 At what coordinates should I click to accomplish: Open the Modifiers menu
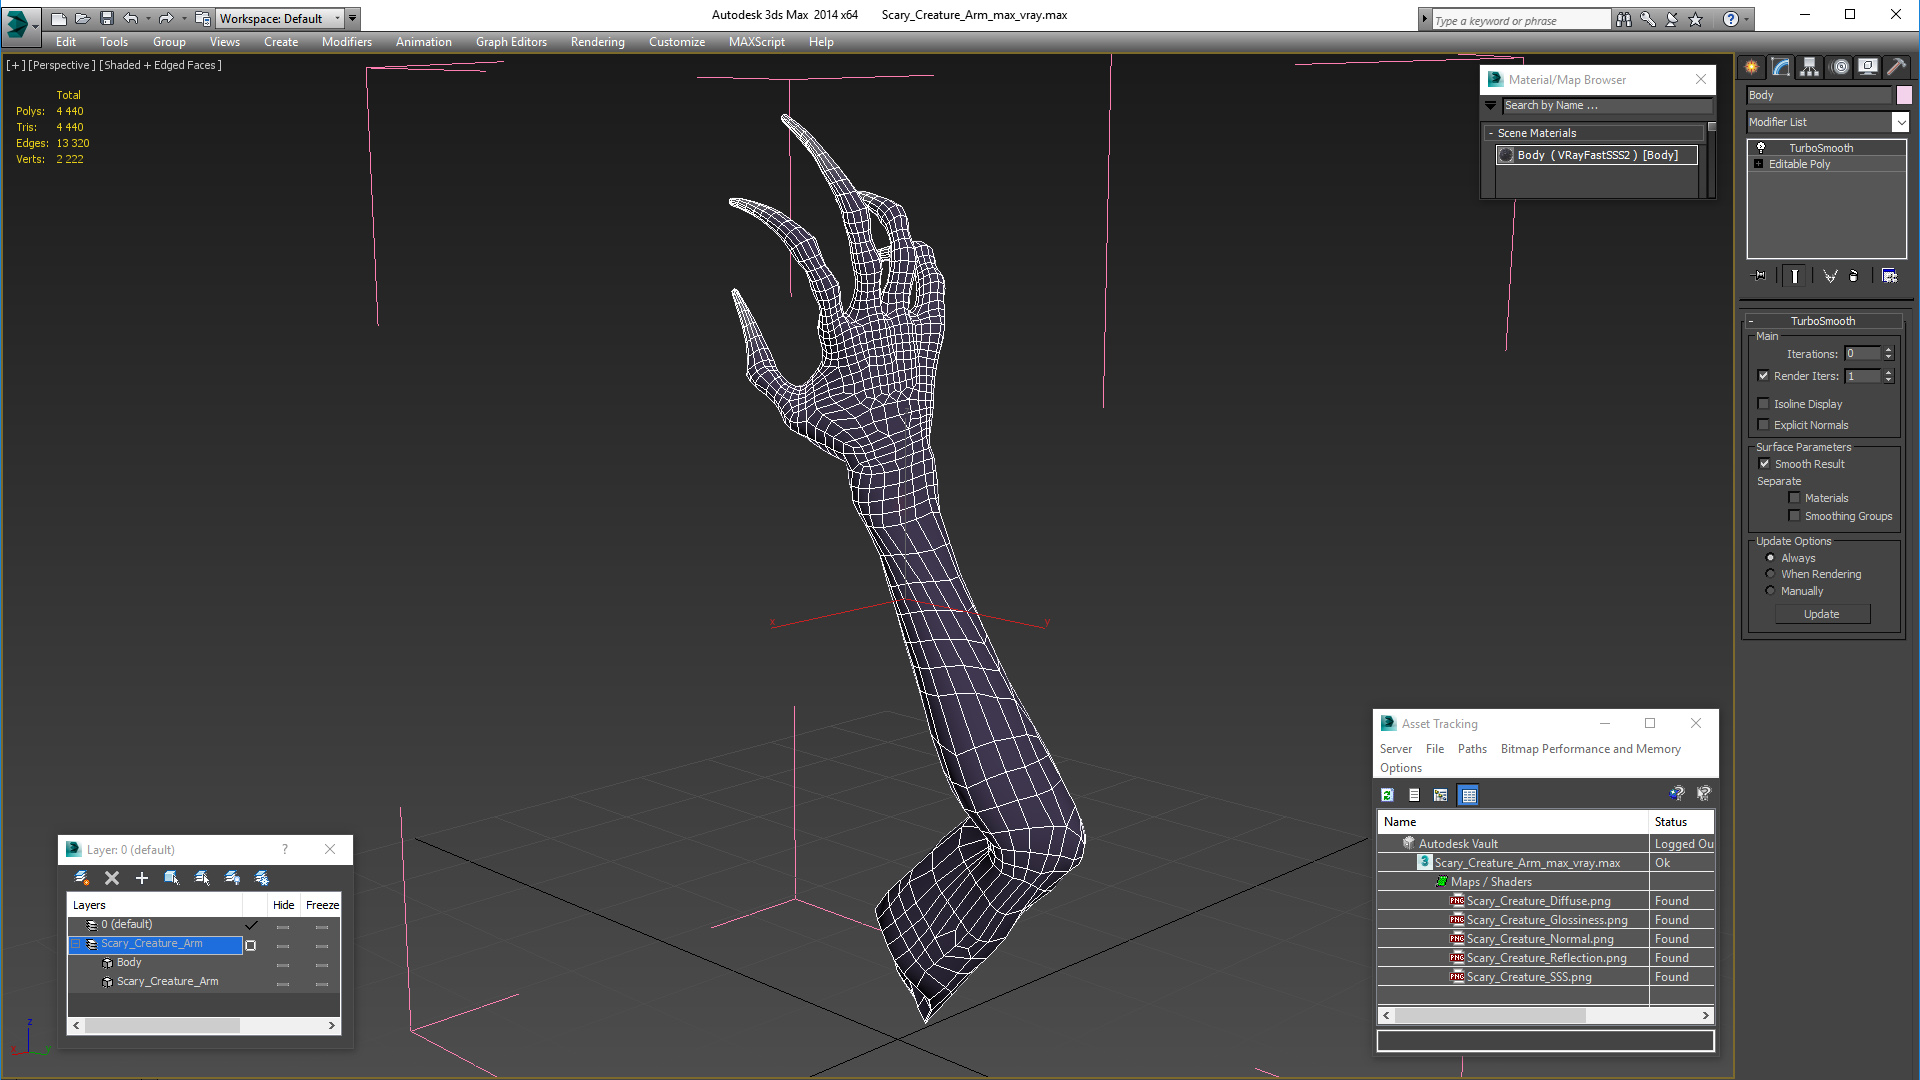346,42
